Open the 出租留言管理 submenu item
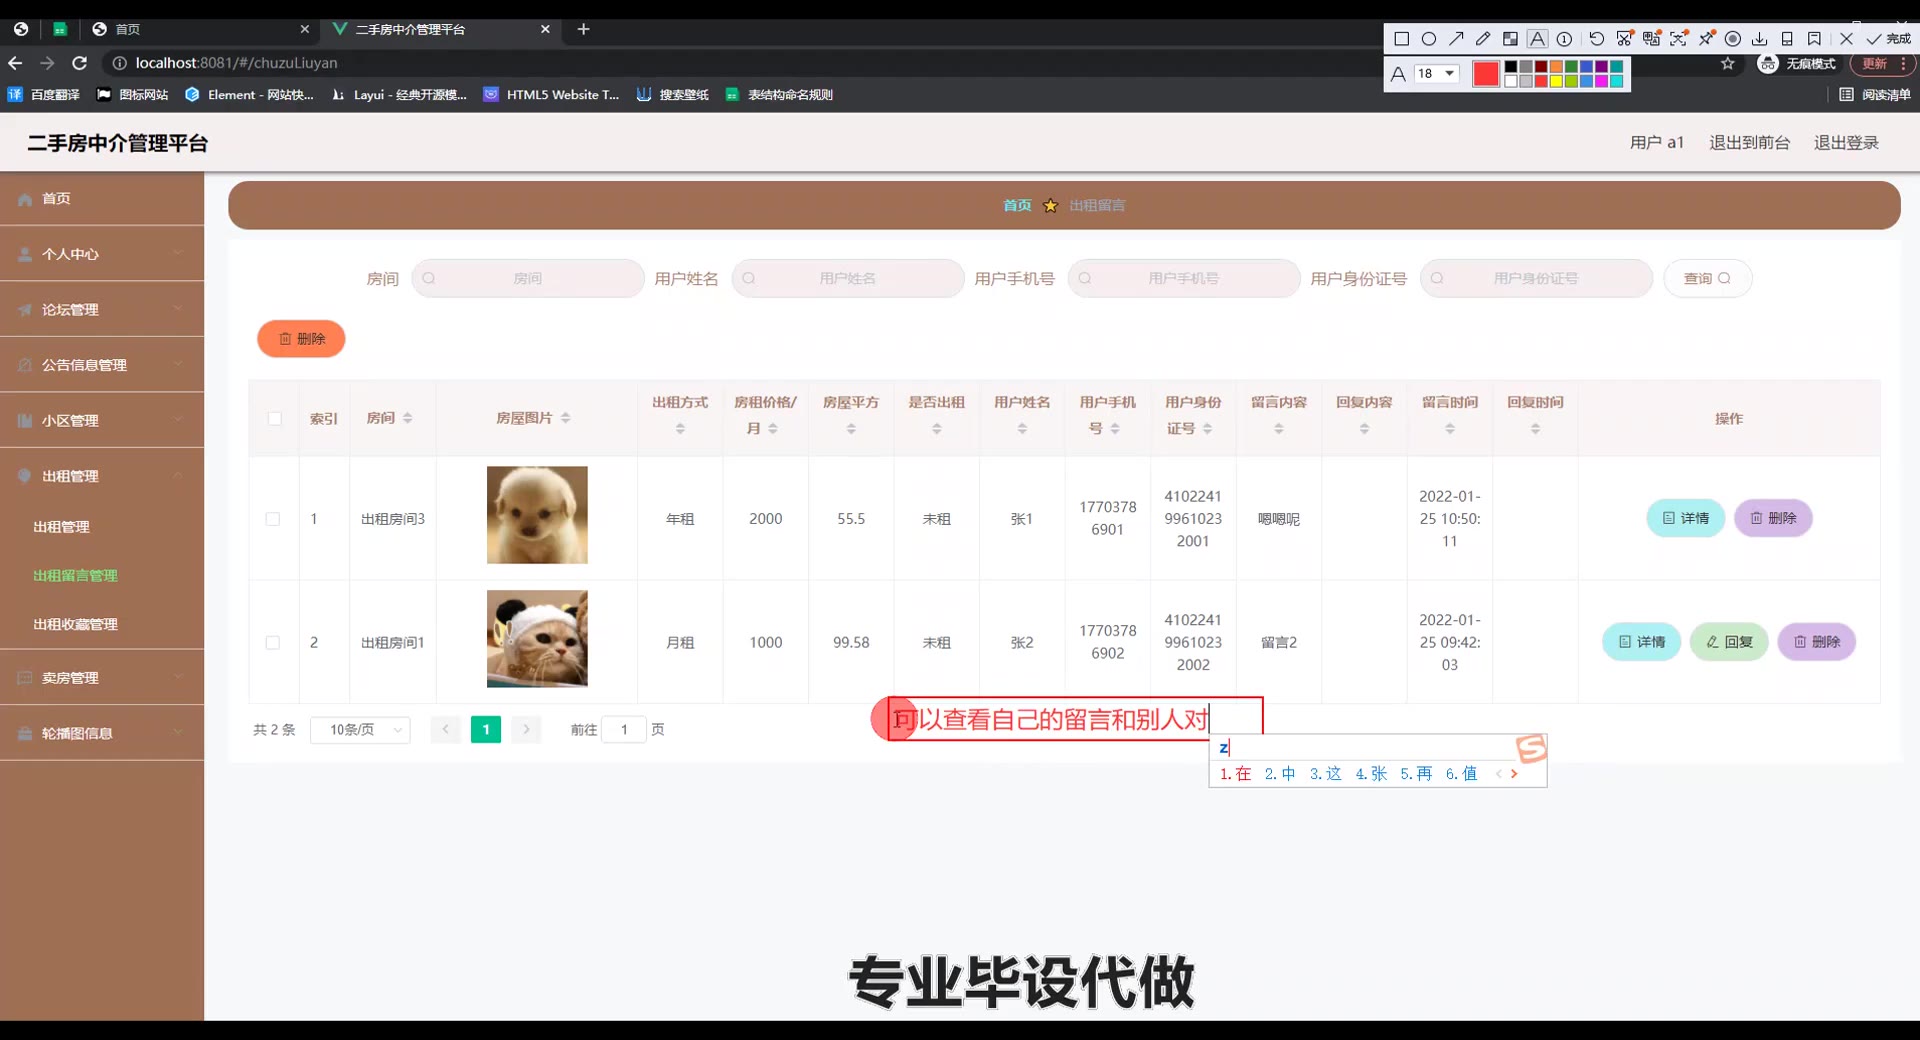The image size is (1920, 1040). 102,576
